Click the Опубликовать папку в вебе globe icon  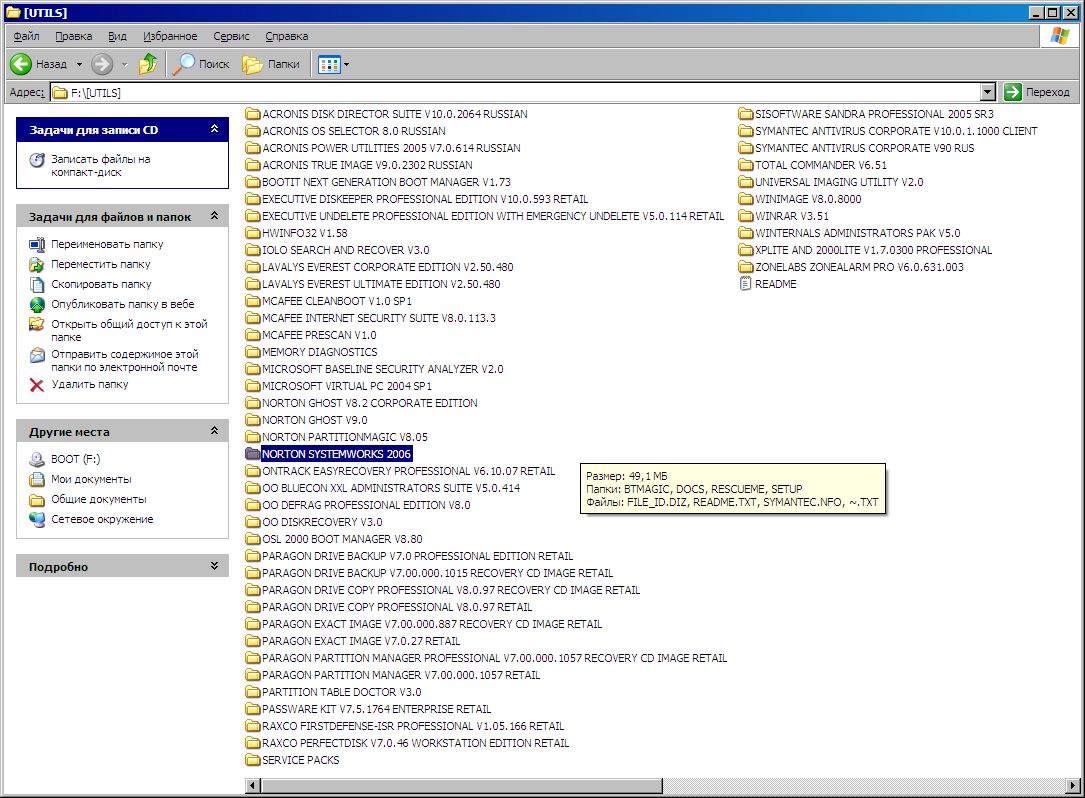coord(37,305)
